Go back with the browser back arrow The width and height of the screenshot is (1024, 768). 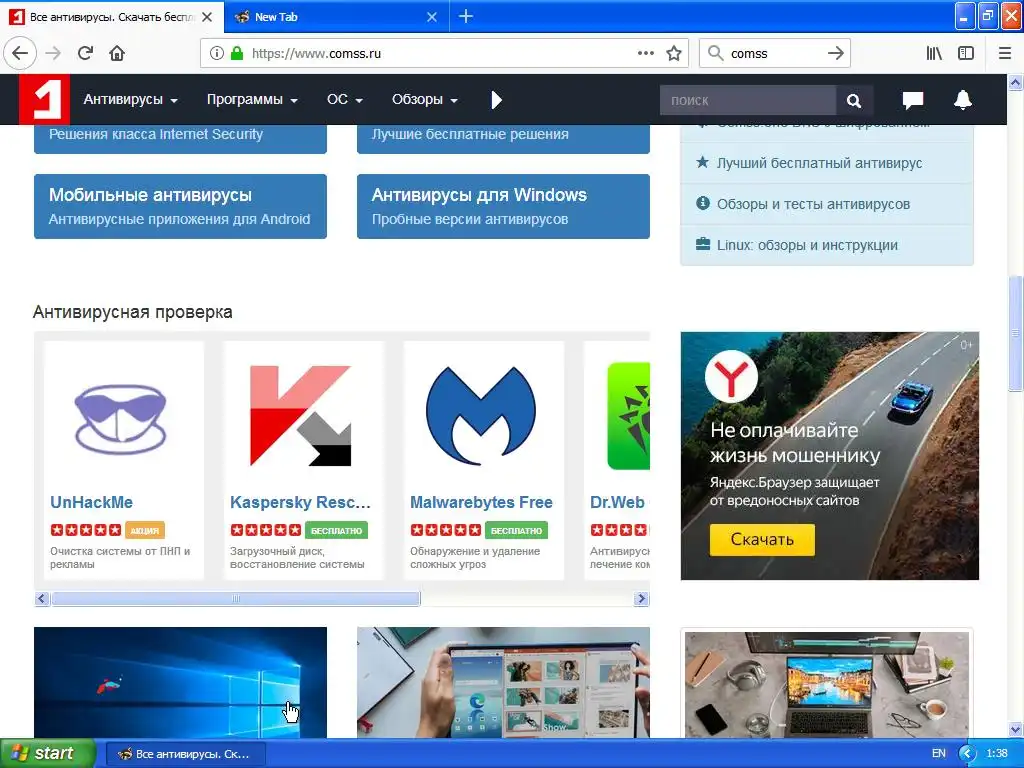[x=20, y=54]
